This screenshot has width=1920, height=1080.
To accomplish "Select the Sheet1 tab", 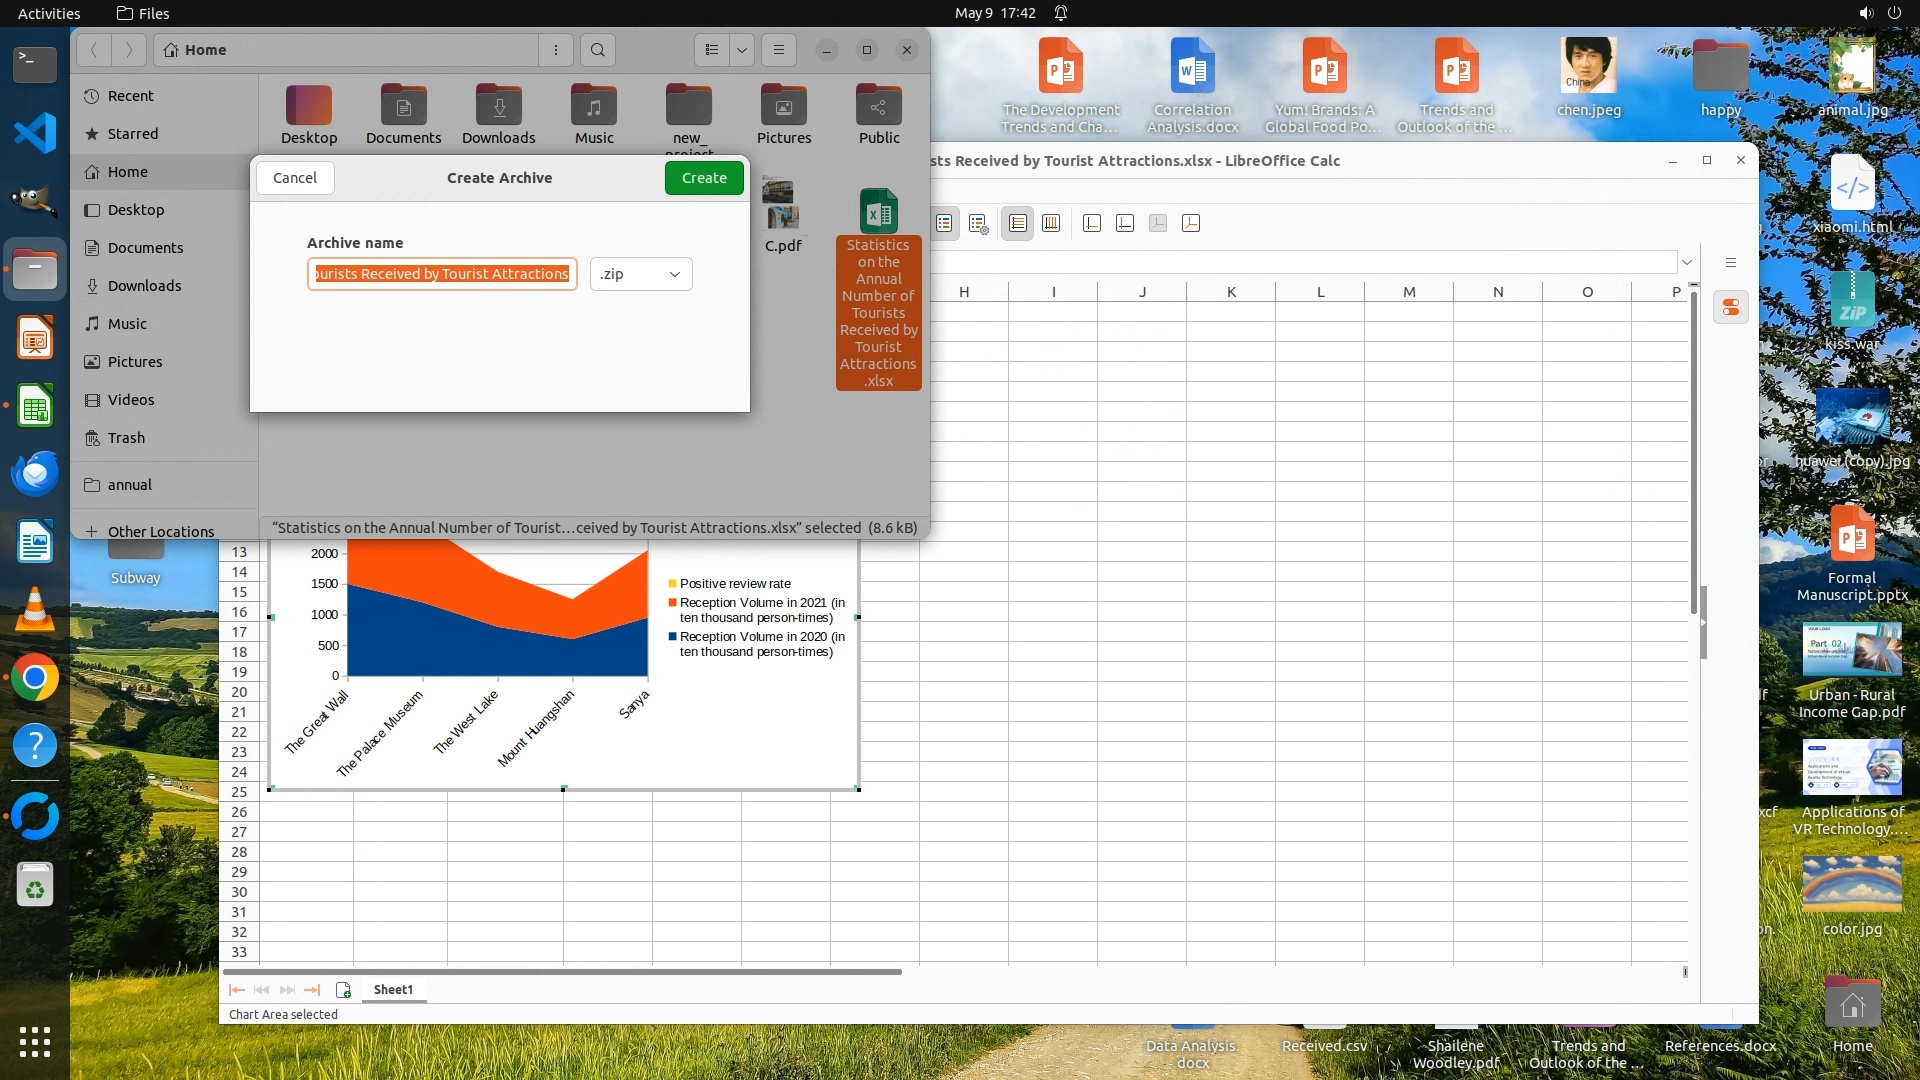I will [x=393, y=990].
